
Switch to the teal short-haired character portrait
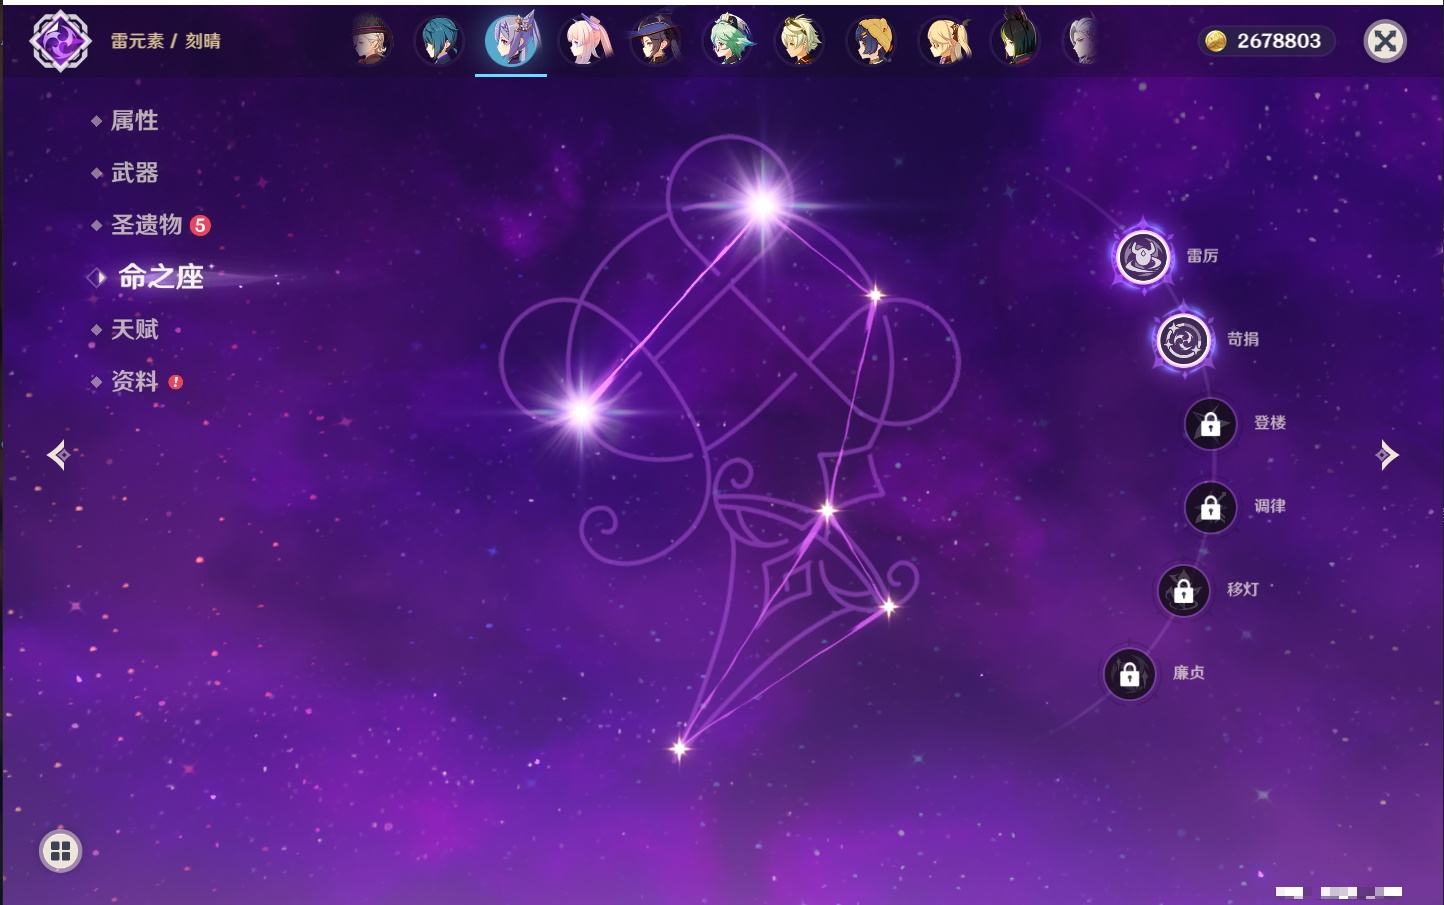tap(439, 41)
